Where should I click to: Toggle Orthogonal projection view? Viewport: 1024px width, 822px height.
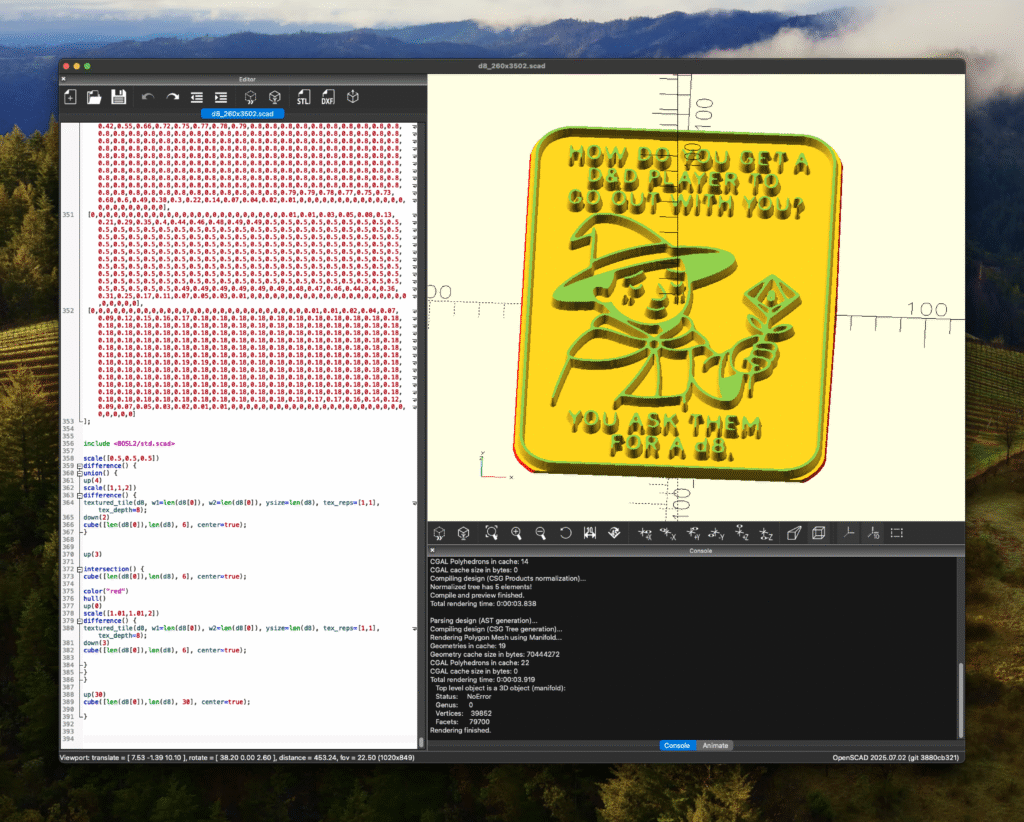coord(819,534)
